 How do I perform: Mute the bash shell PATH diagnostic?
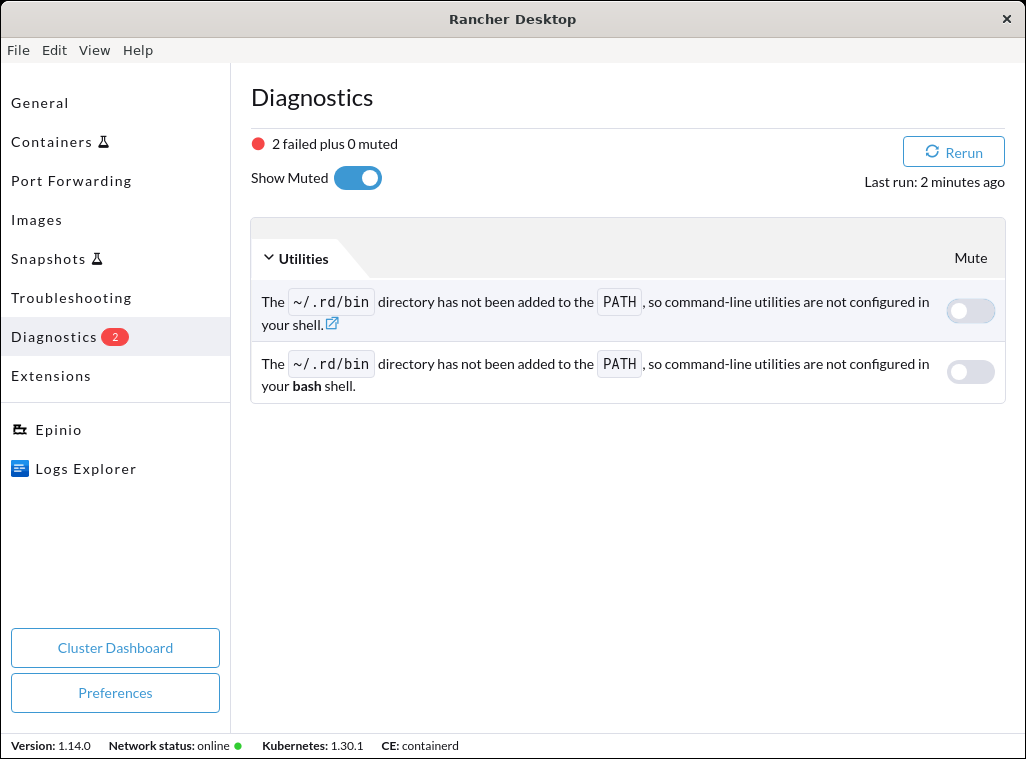(x=971, y=372)
